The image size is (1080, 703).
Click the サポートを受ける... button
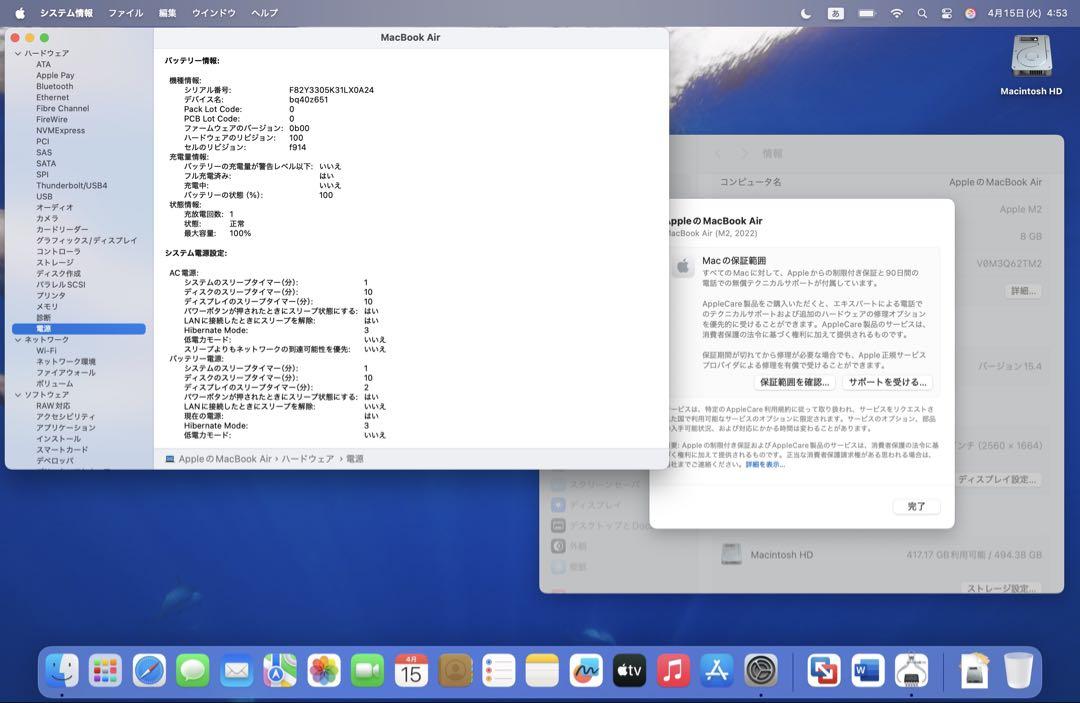point(887,382)
